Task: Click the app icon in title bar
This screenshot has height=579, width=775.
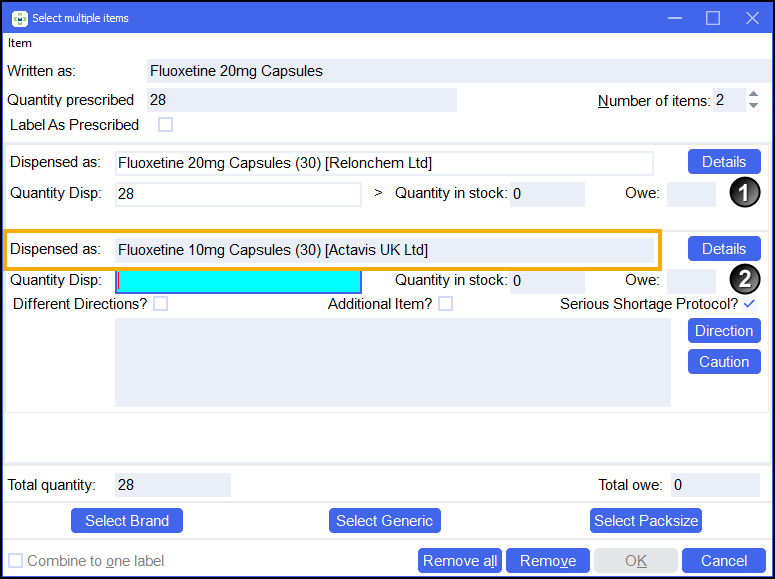Action: point(19,18)
